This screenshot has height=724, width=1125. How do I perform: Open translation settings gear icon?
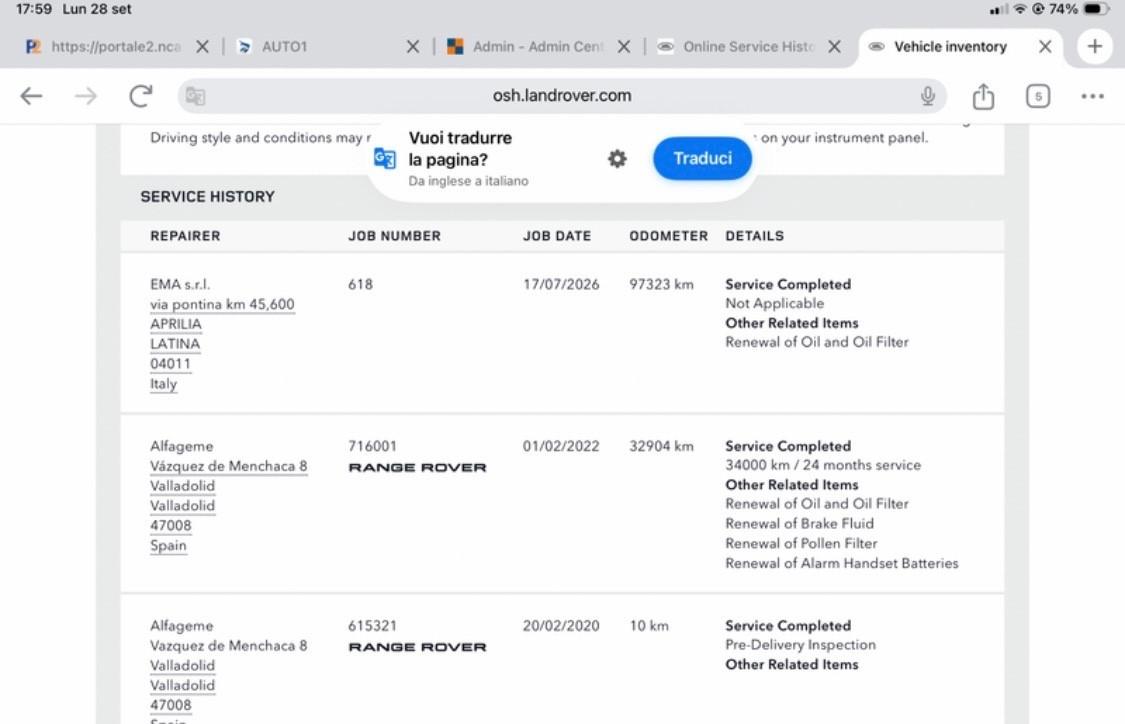coord(617,159)
